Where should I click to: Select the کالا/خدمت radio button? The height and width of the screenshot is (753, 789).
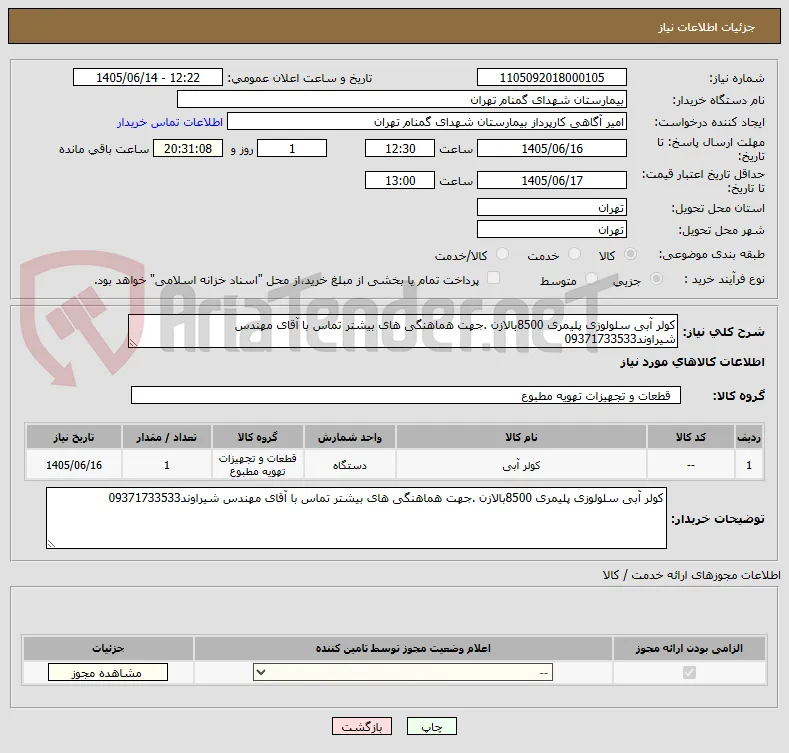[x=502, y=254]
